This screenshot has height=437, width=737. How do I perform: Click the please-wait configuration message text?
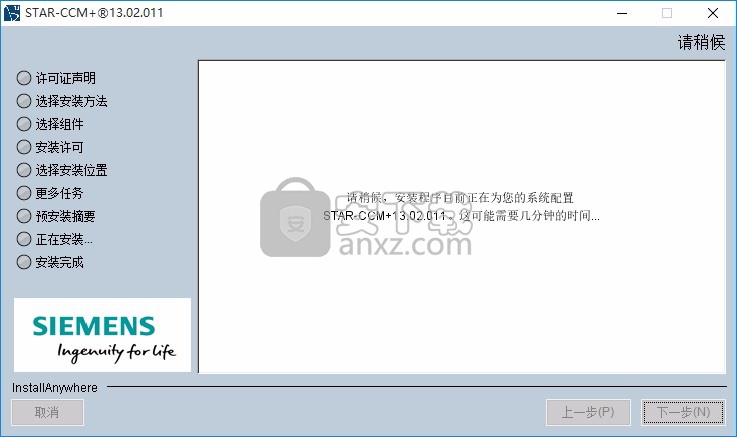[461, 207]
